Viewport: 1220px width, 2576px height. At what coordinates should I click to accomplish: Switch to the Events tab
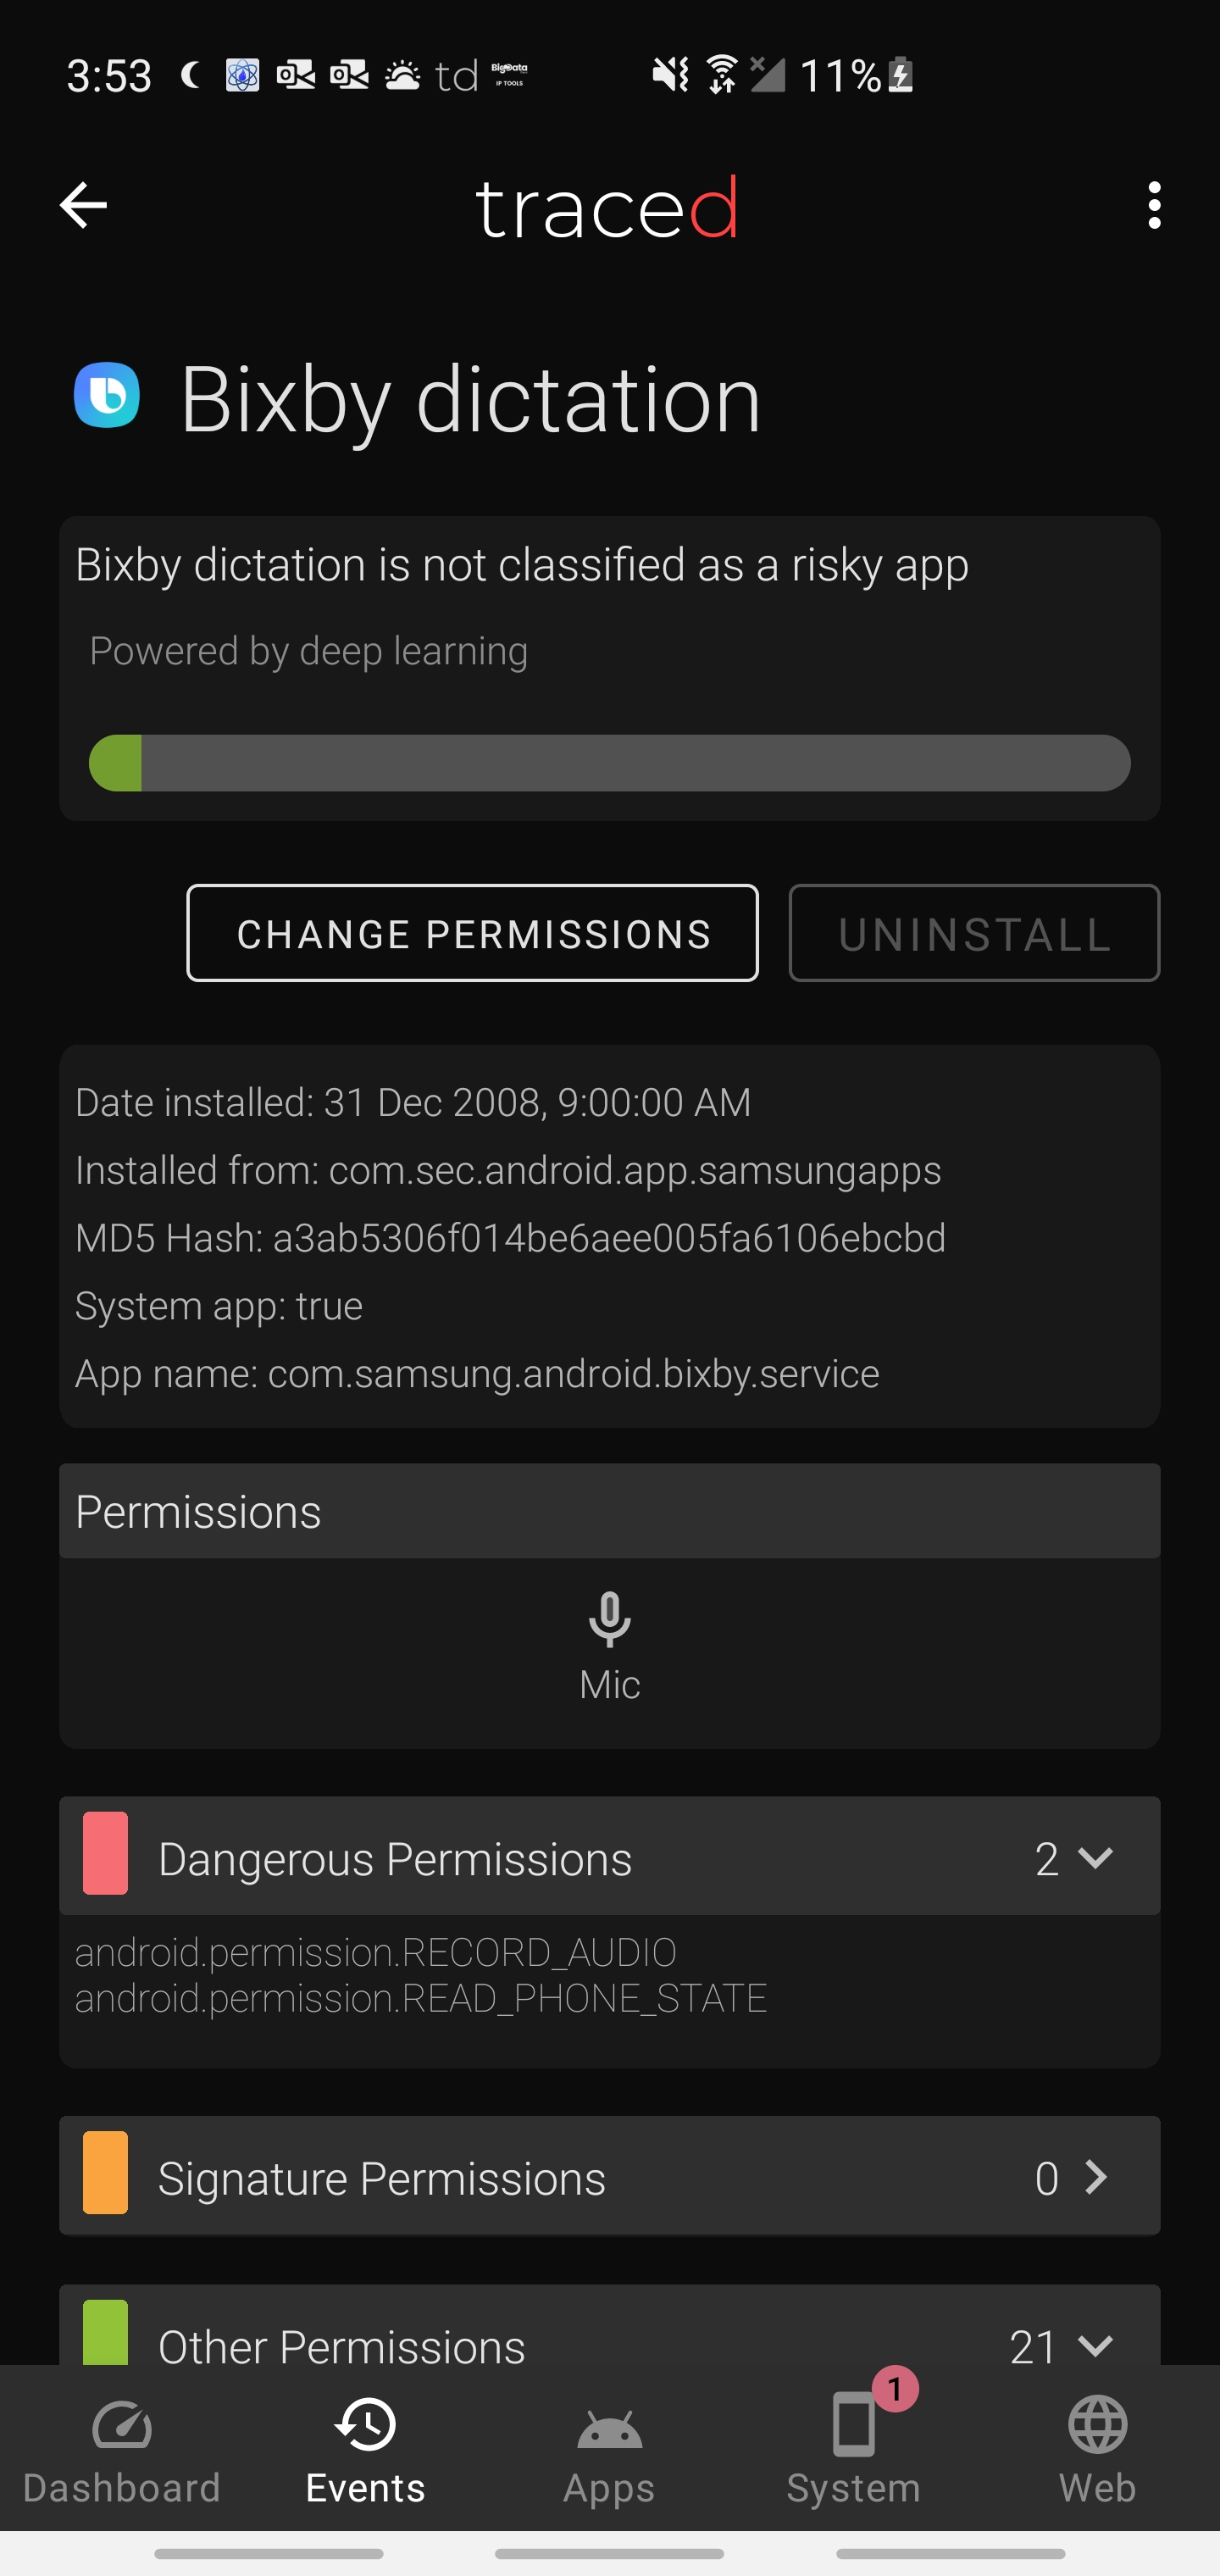click(366, 2450)
